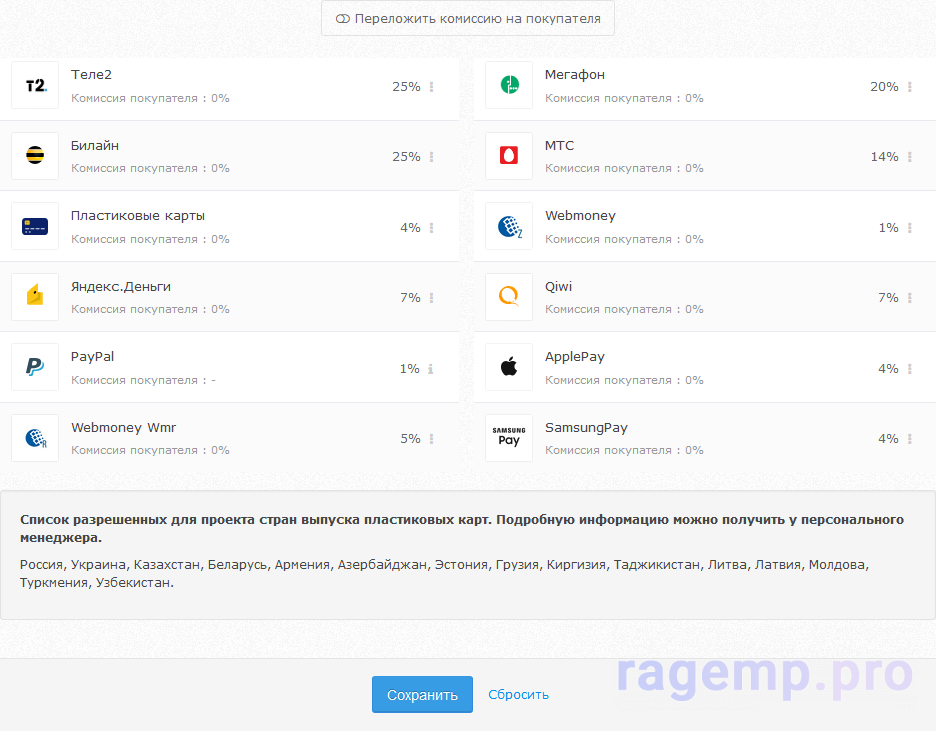Open options menu for Билайн row
Viewport: 936px width, 731px height.
coord(432,156)
